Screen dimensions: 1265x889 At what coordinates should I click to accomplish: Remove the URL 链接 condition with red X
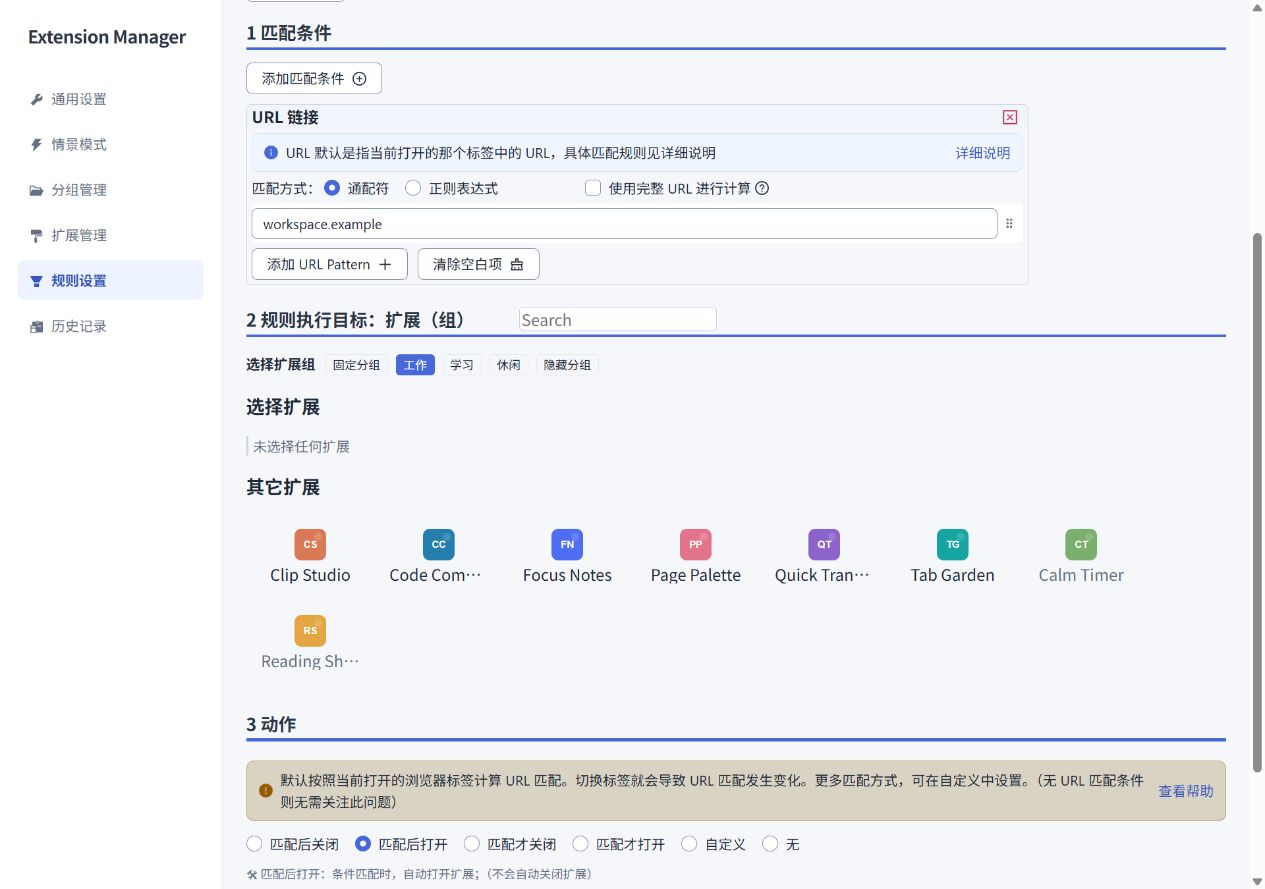point(1010,117)
